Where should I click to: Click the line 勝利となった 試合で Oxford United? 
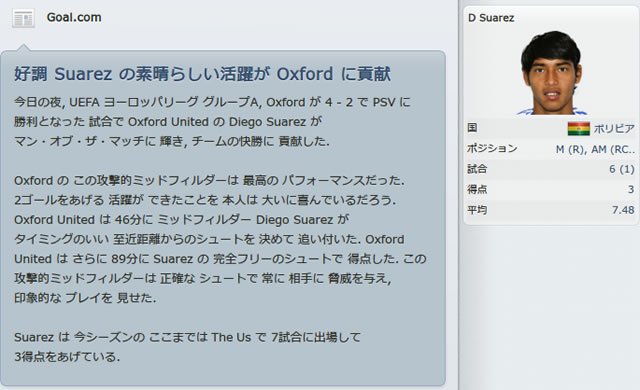click(168, 122)
